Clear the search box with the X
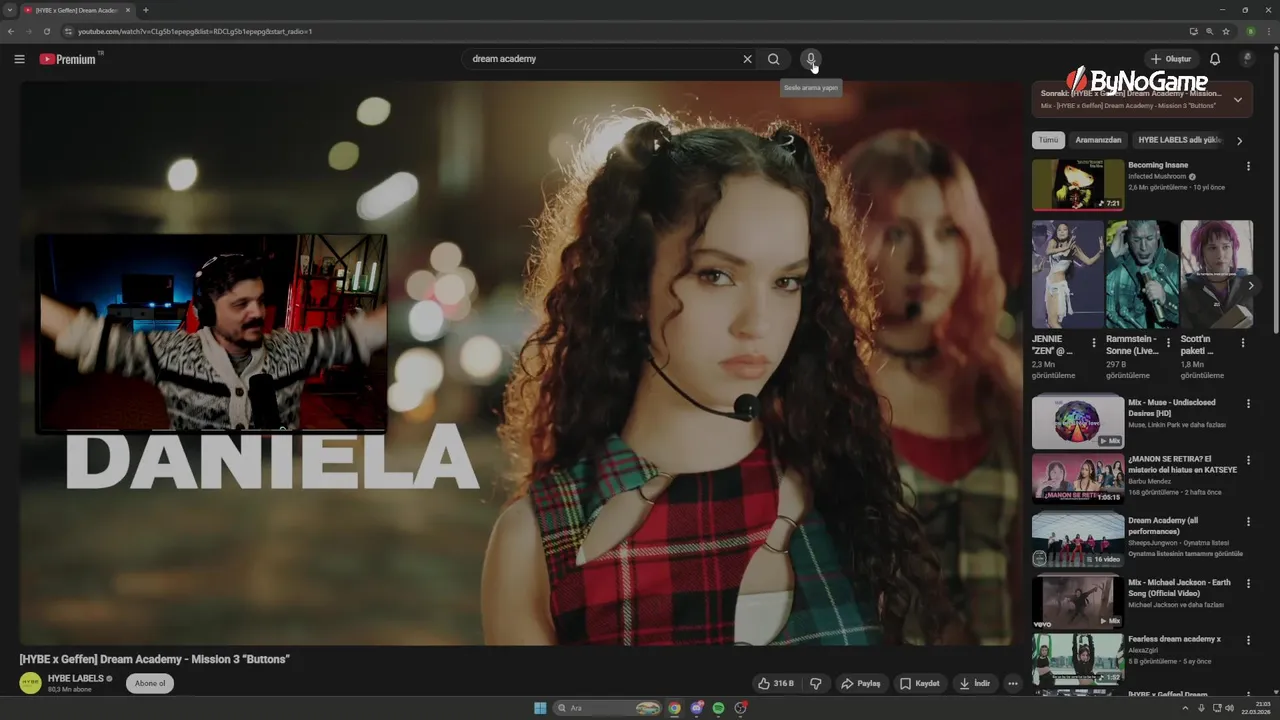1280x720 pixels. coord(747,59)
